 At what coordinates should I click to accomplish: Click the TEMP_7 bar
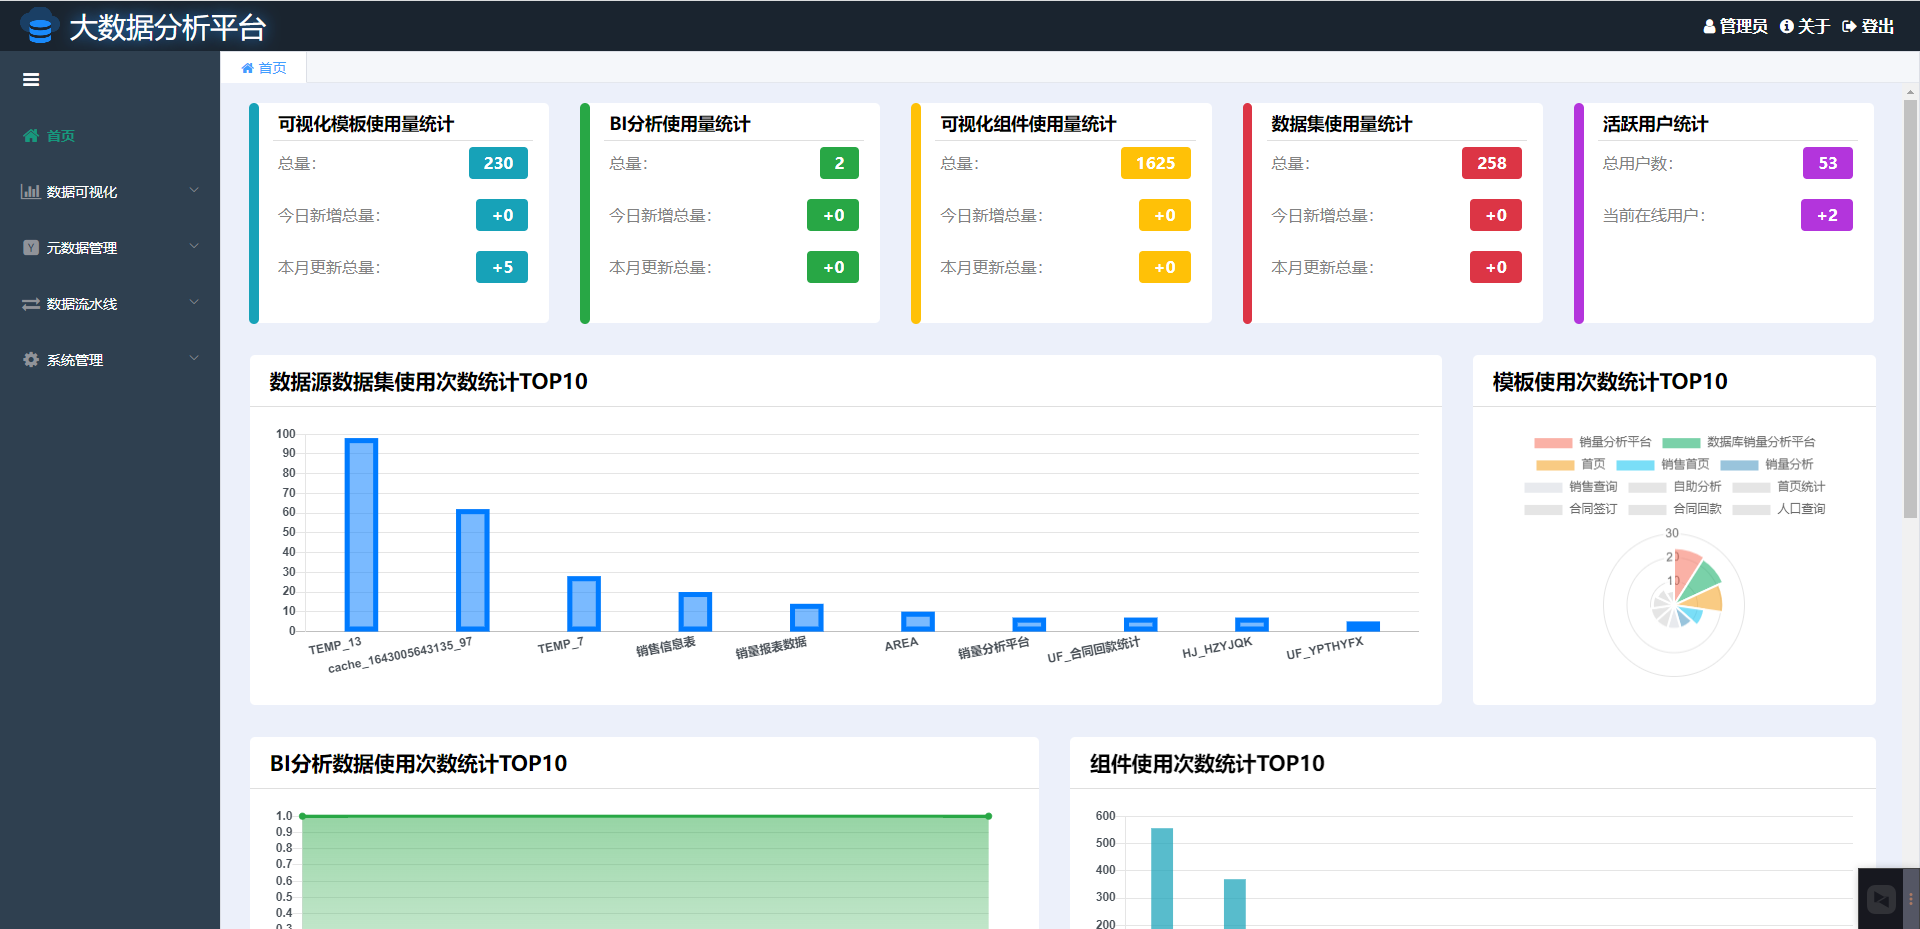click(584, 604)
